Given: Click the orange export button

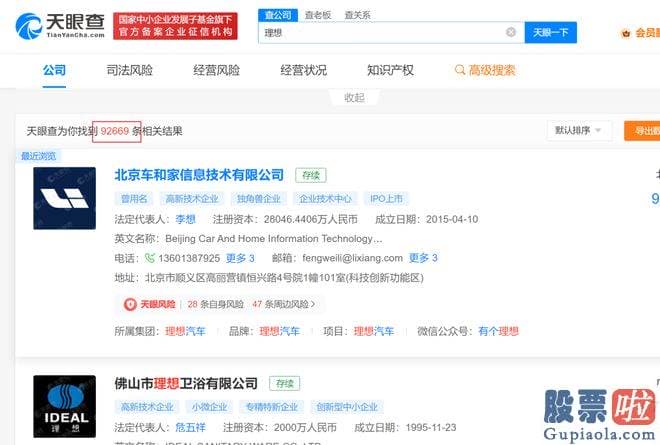Looking at the screenshot, I should point(642,131).
